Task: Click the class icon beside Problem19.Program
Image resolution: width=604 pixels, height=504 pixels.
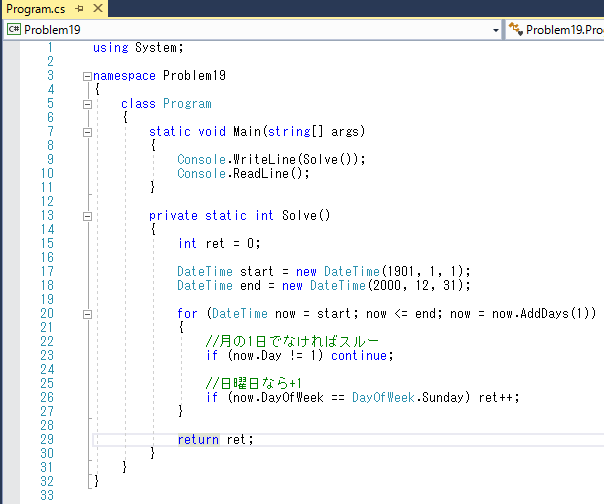Action: coord(516,29)
